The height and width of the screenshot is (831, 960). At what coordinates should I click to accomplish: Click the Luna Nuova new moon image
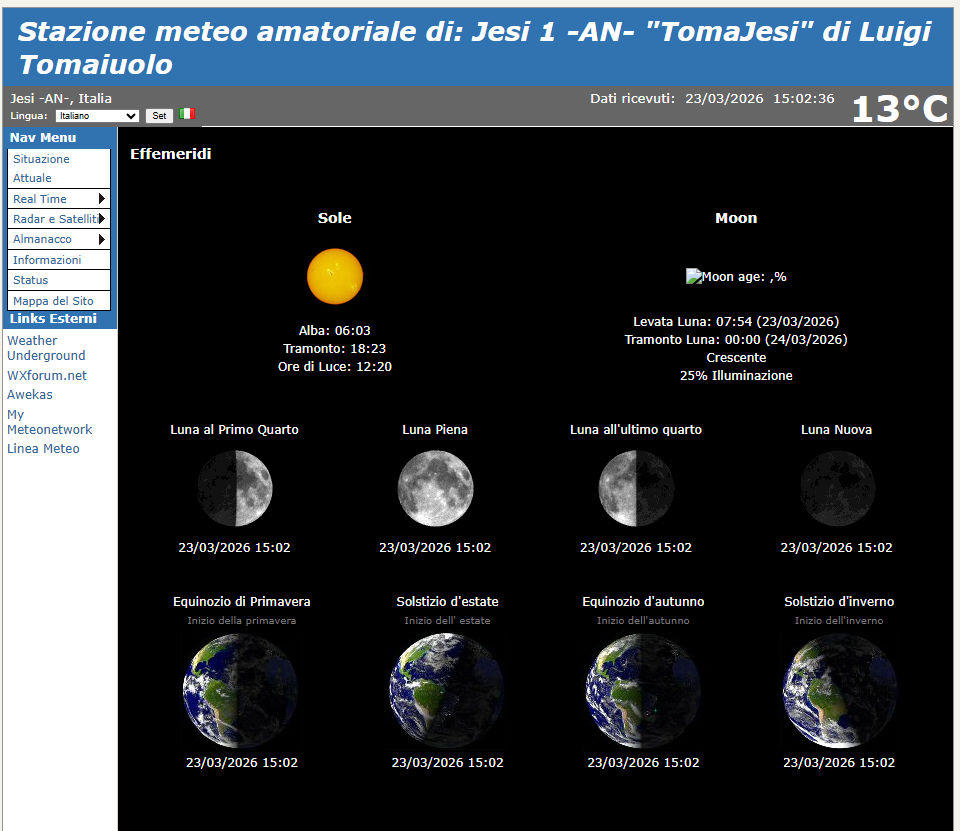[837, 488]
